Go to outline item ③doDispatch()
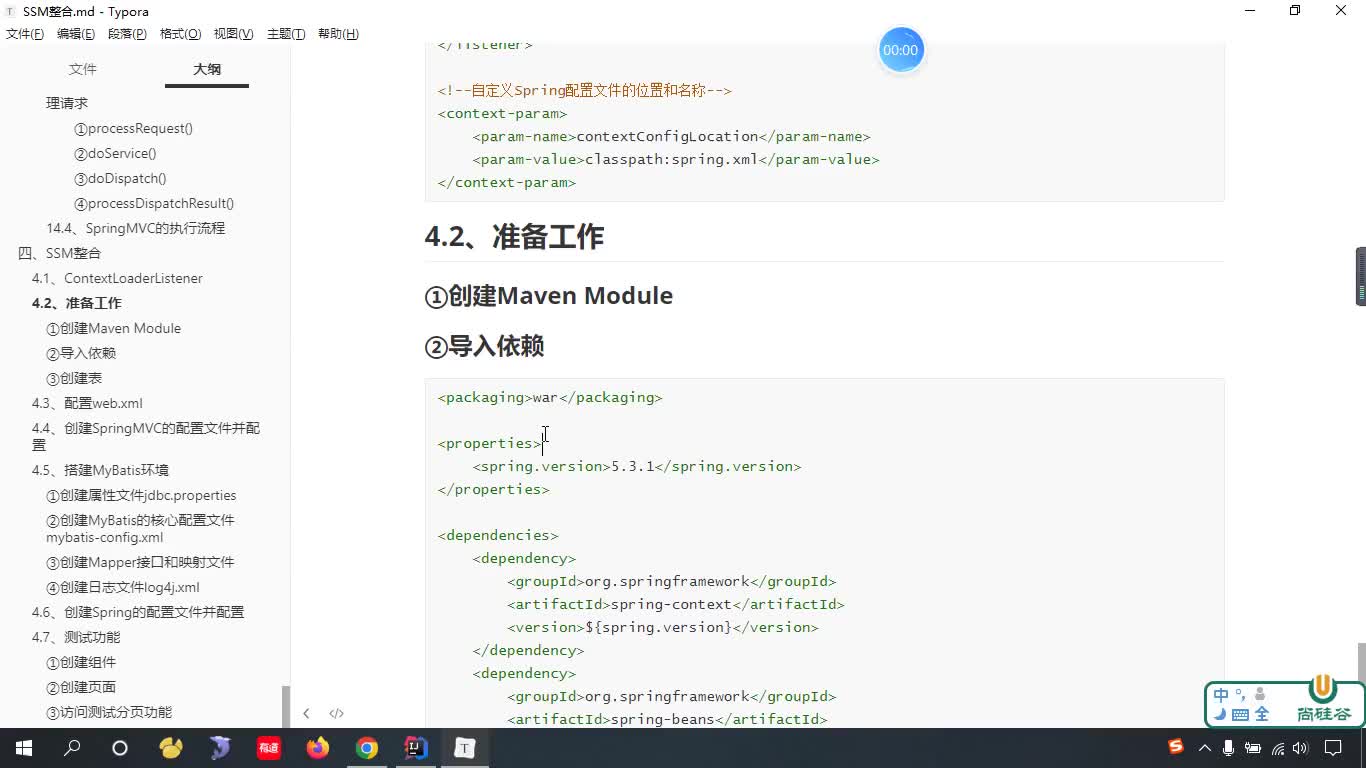This screenshot has width=1366, height=768. (x=120, y=178)
